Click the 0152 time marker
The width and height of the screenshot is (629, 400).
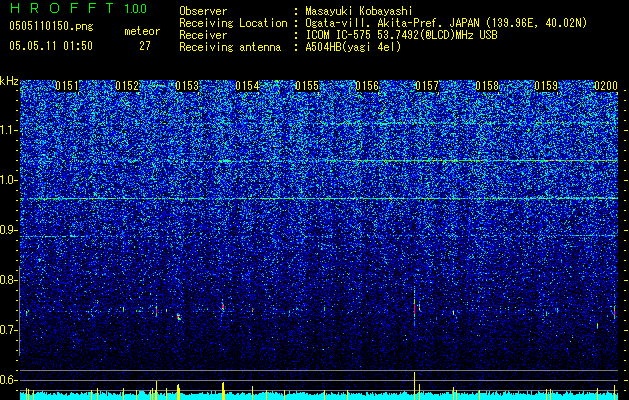[127, 86]
